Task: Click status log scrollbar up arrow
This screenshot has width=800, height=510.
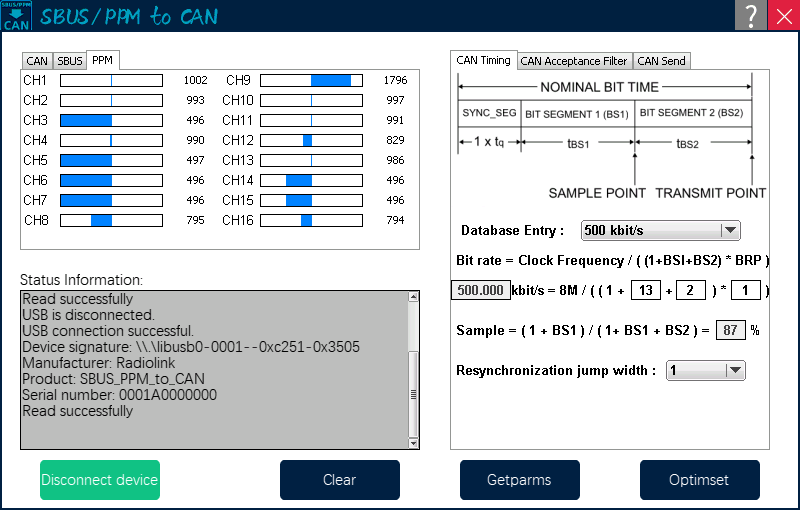Action: tap(413, 298)
